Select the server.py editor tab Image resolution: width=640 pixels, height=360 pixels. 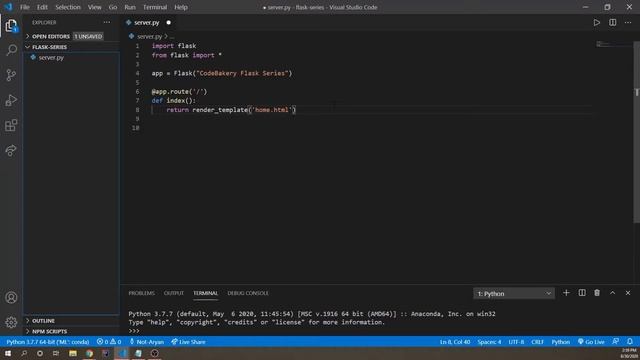(x=149, y=22)
